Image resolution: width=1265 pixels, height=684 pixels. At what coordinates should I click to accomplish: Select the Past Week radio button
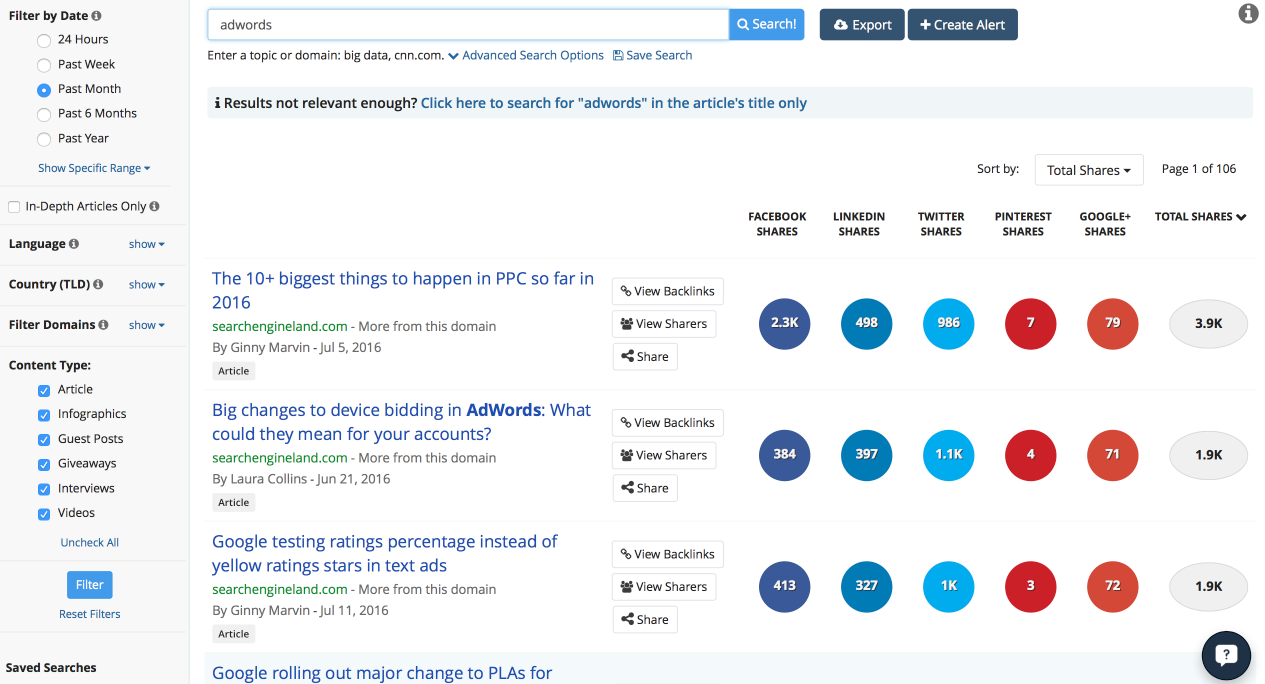44,65
